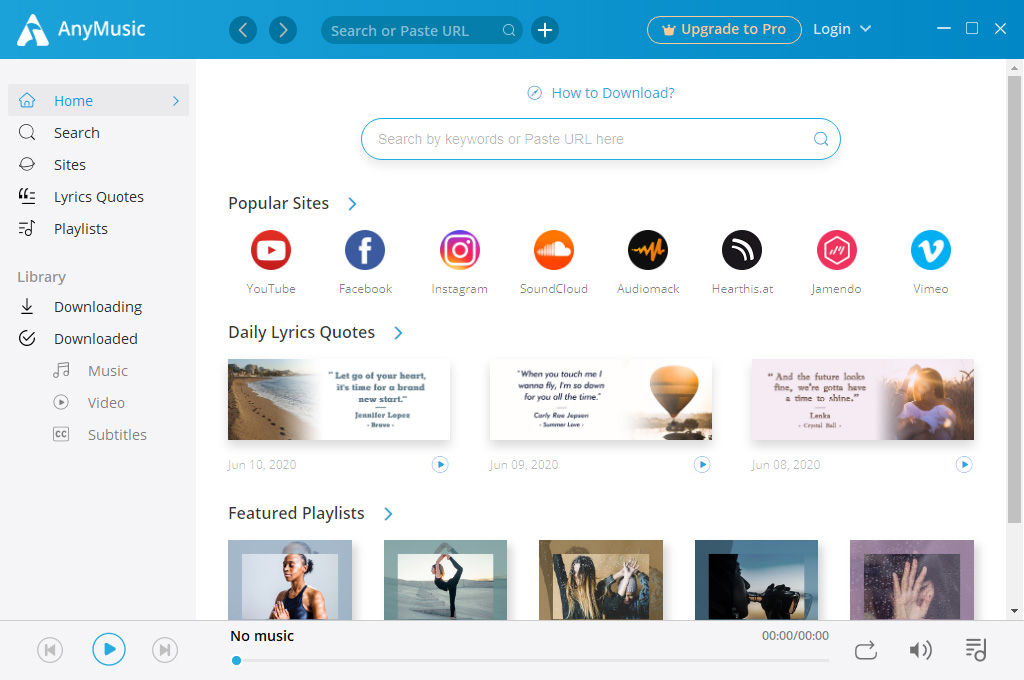Skip to the previous track

(50, 650)
